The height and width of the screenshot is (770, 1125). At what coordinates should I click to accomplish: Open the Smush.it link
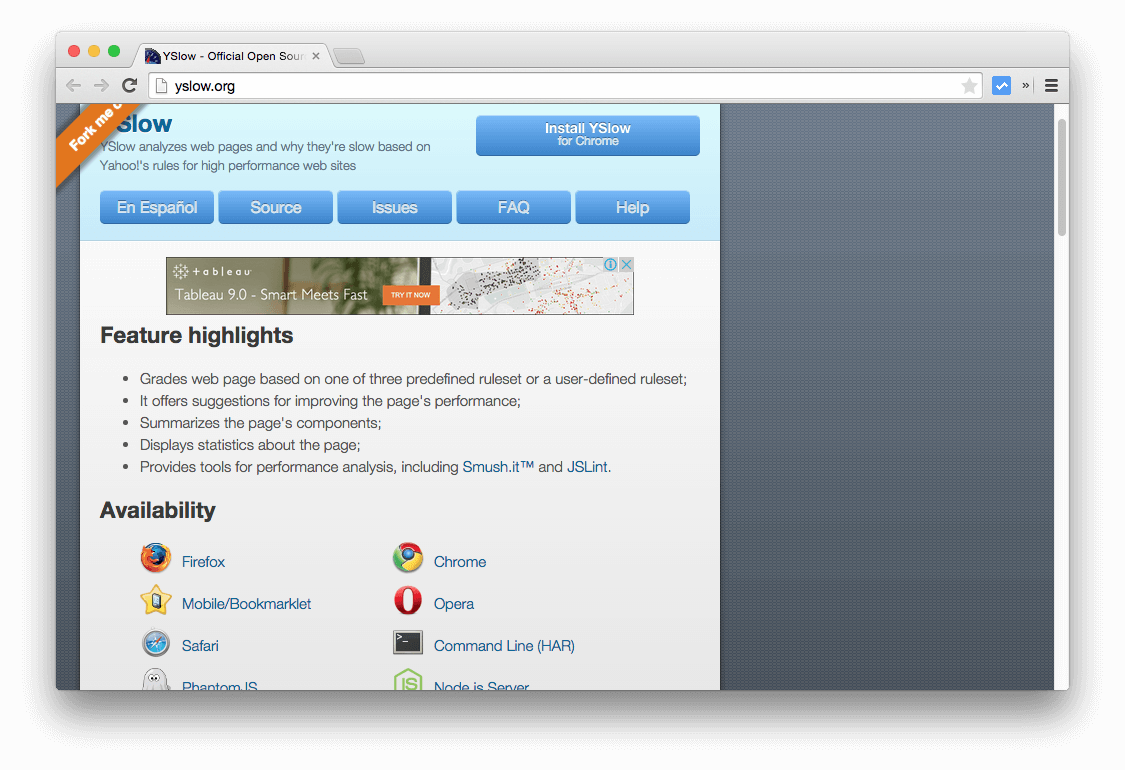tap(490, 467)
